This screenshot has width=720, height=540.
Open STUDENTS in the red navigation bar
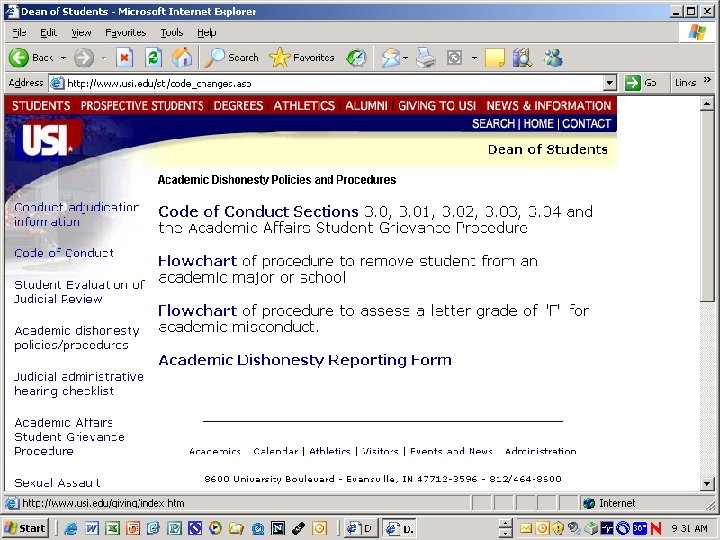(41, 106)
